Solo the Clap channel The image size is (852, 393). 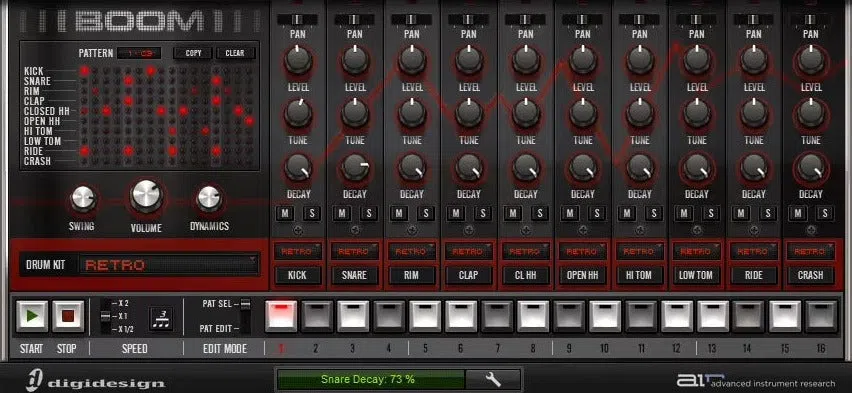pos(483,214)
